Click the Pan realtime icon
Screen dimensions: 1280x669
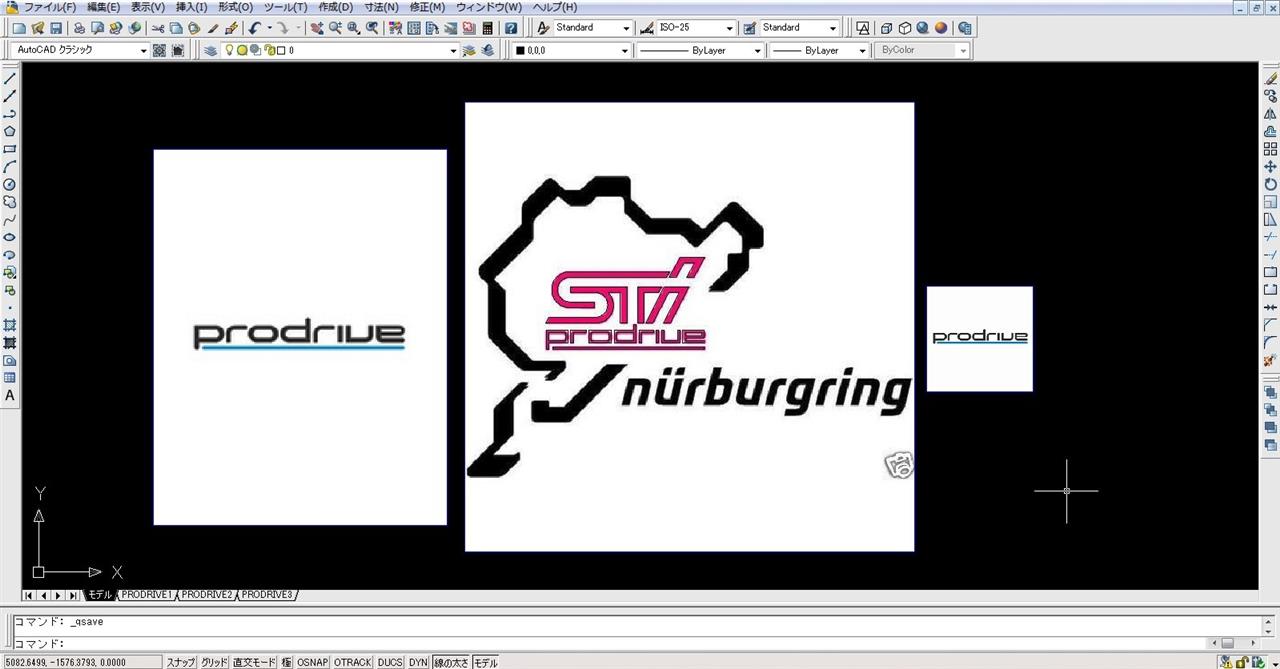click(317, 28)
